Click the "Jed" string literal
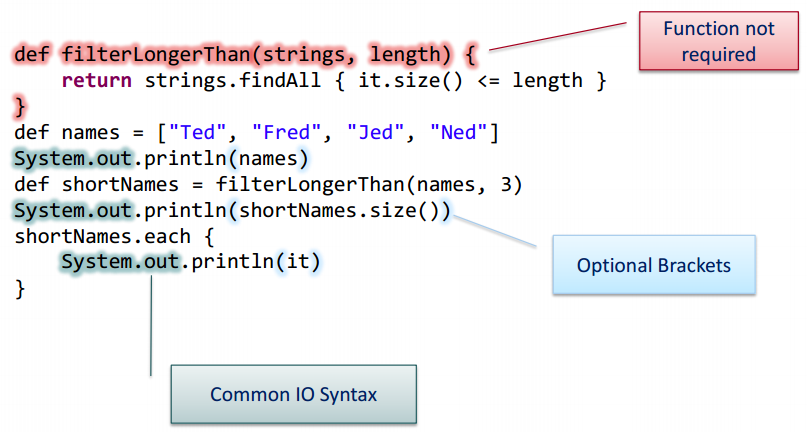The image size is (807, 432). click(x=375, y=133)
